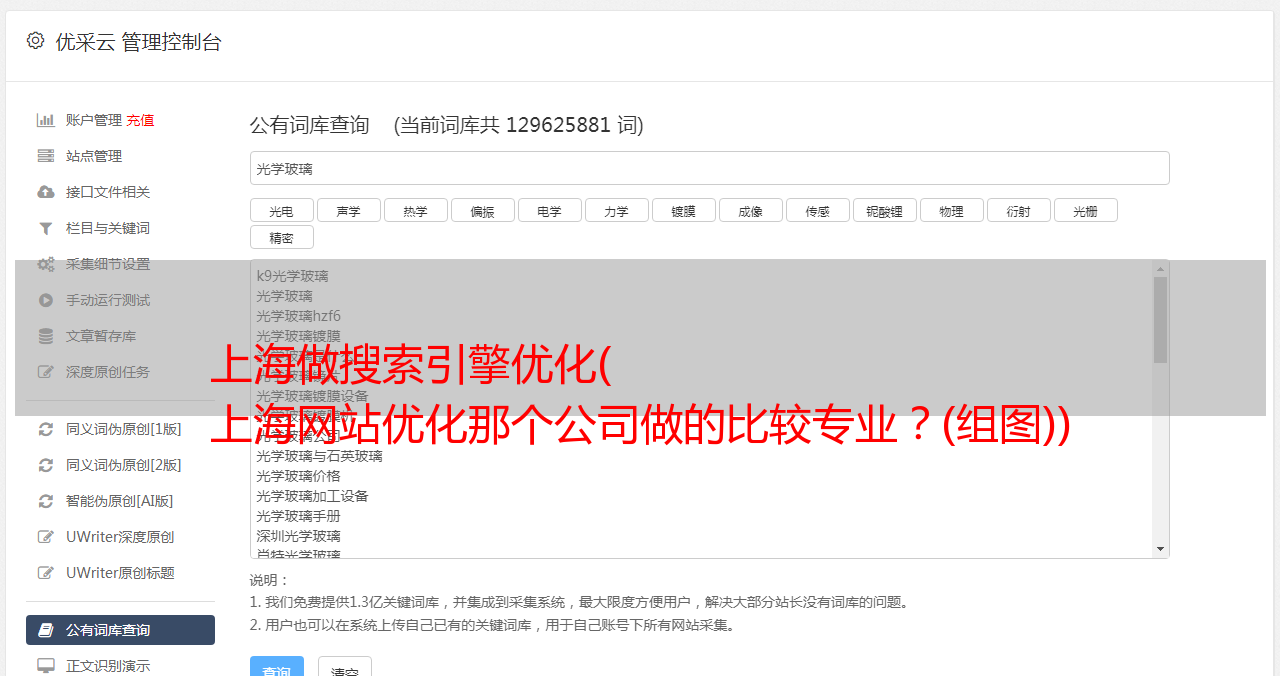Click the gear icon beside 优采云 管理控制台
Screen dimensions: 1280x676
pyautogui.click(x=36, y=41)
